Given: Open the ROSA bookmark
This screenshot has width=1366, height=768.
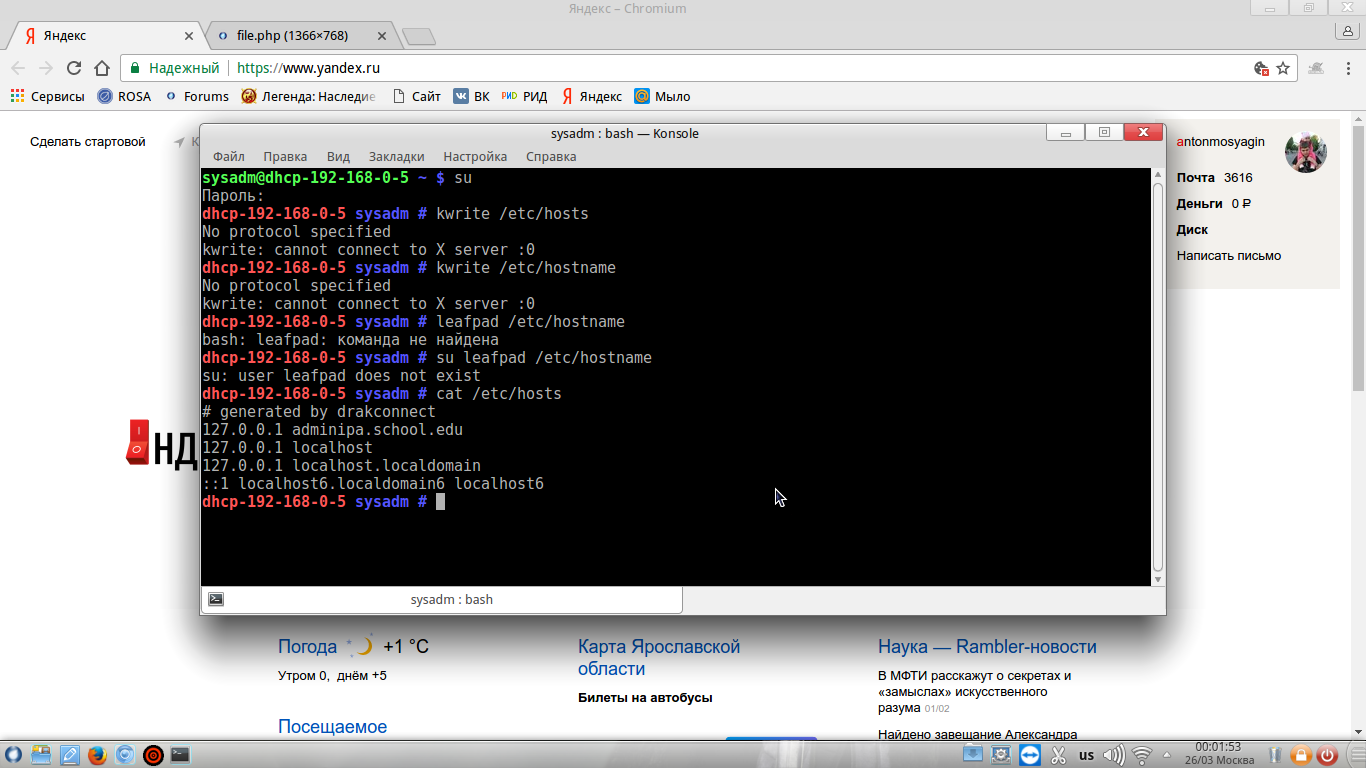Looking at the screenshot, I should coord(124,97).
